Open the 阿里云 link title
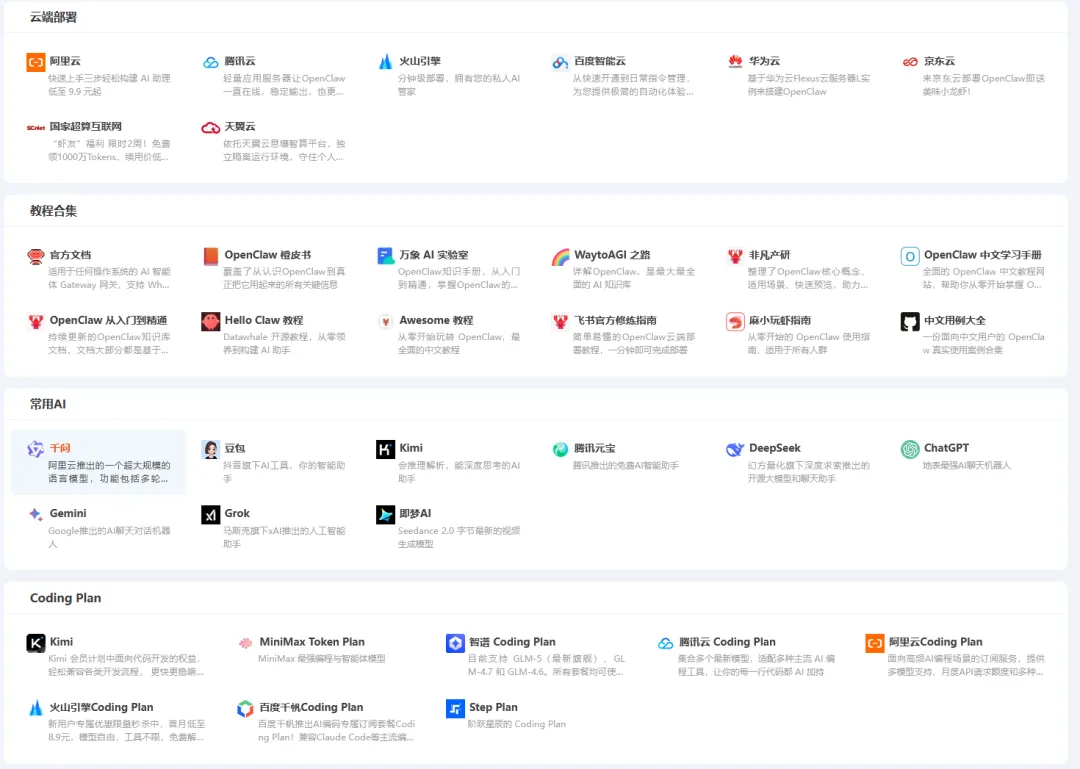The height and width of the screenshot is (769, 1080). pos(65,61)
